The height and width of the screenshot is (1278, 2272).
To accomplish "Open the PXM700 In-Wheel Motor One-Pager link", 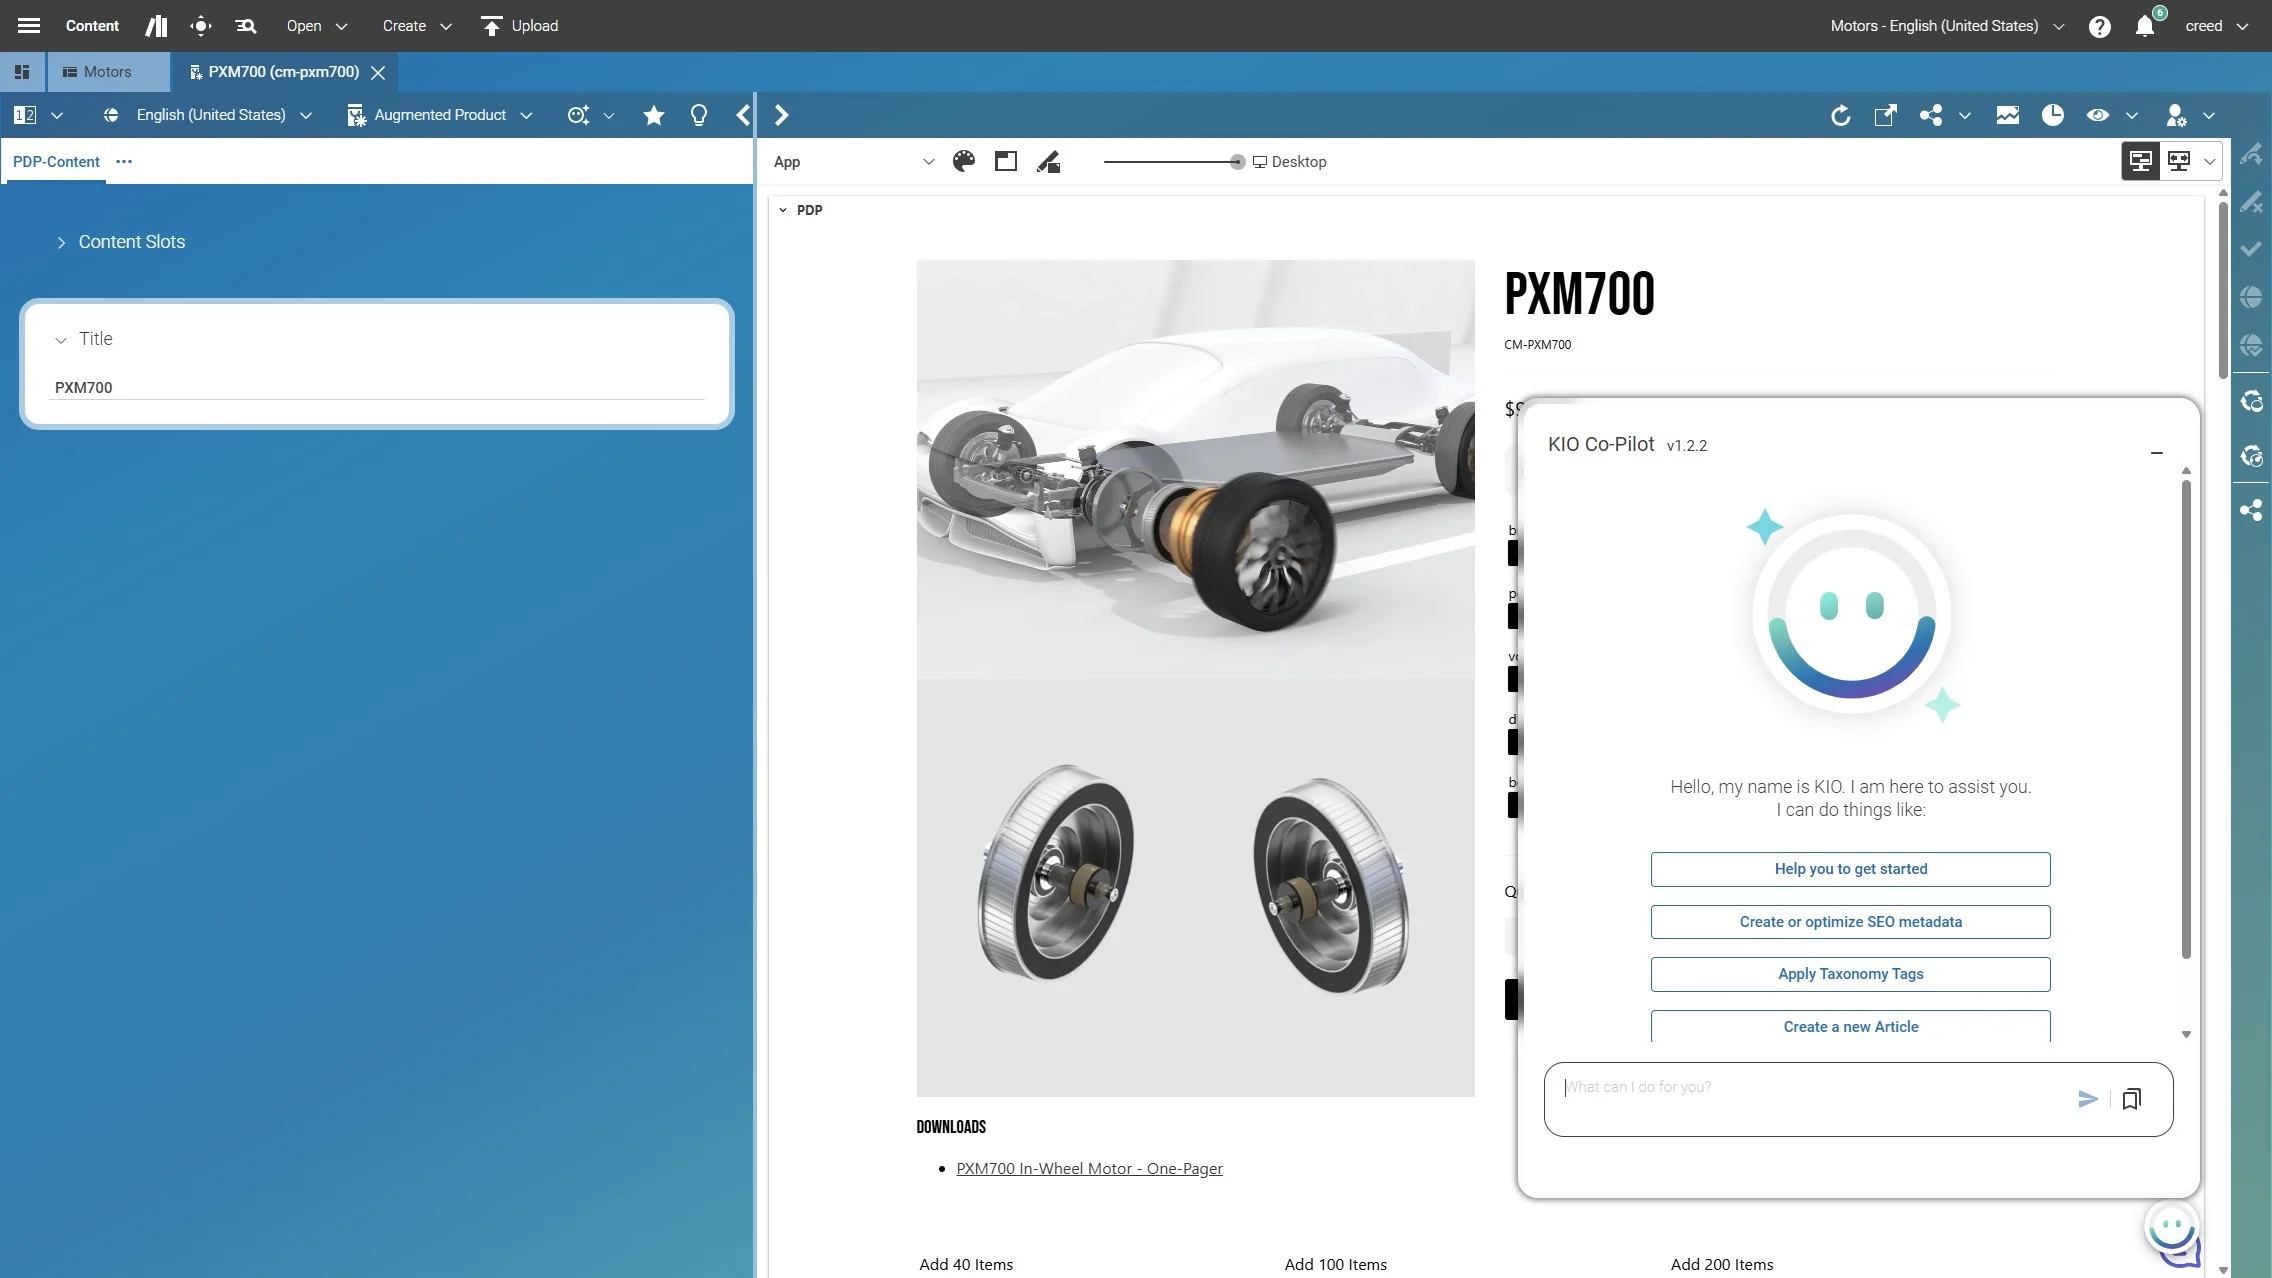I will click(x=1089, y=1168).
